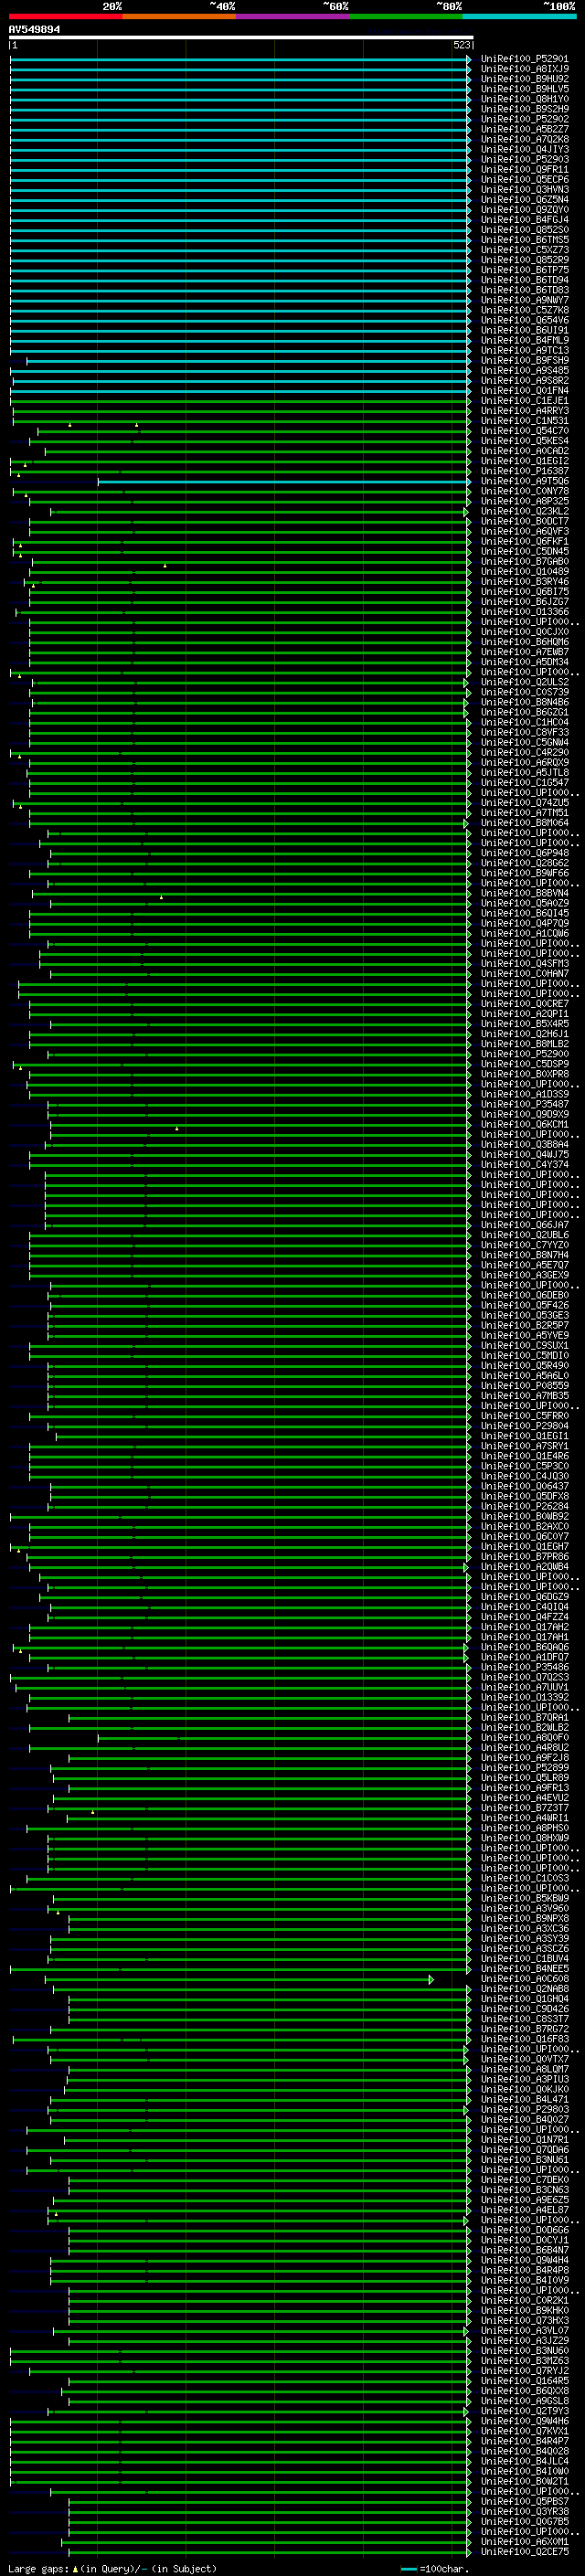Click the label UniRef100_Q0VTX7
Screen dimensions: 585x2576
tap(525, 2058)
